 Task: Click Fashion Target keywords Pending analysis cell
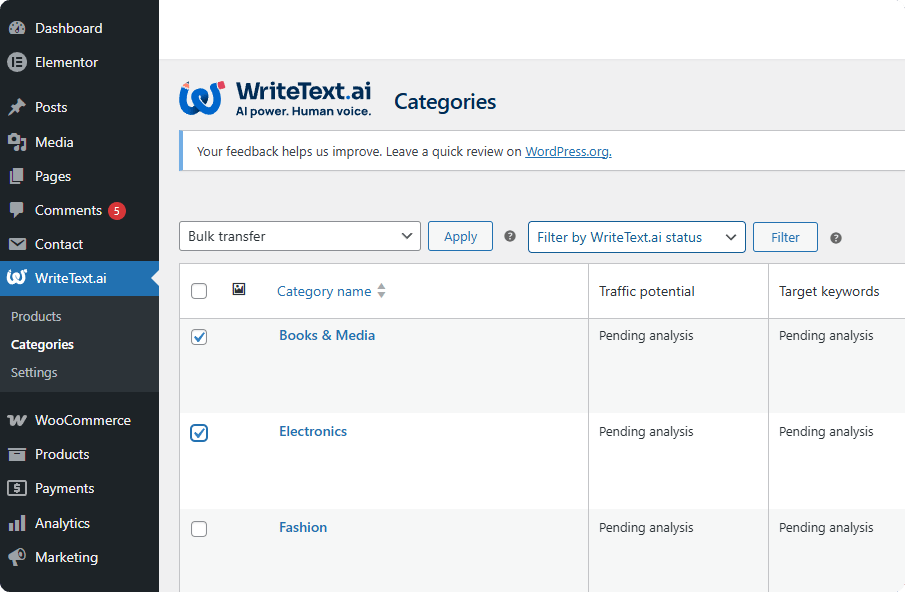click(826, 527)
